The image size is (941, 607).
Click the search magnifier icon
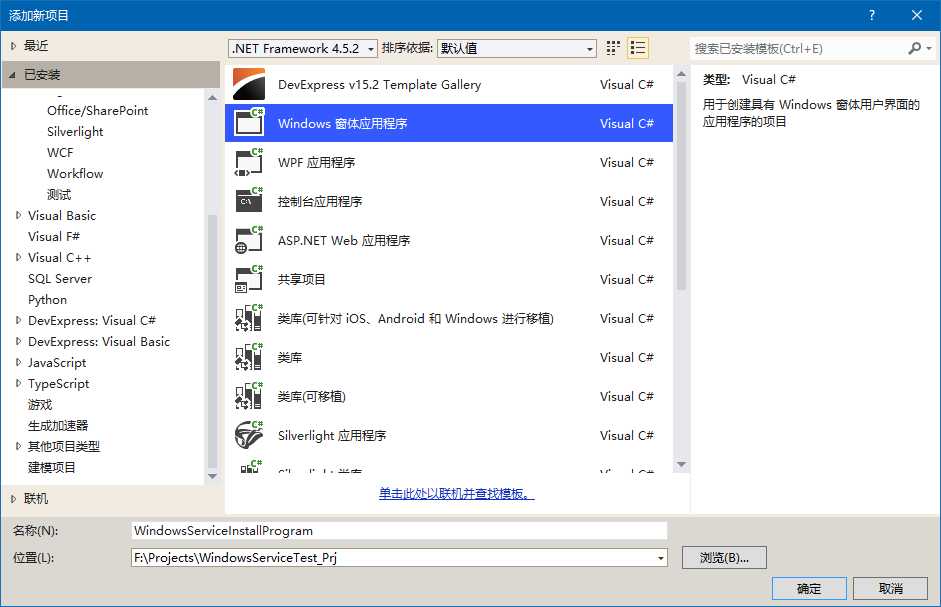coord(914,48)
